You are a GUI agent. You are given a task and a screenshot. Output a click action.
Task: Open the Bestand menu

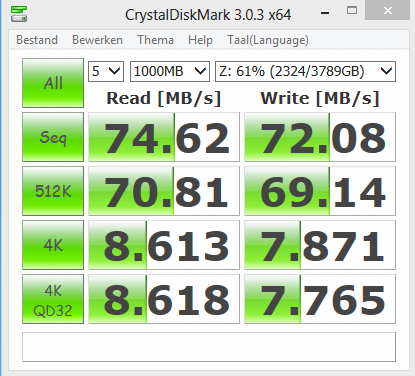37,40
